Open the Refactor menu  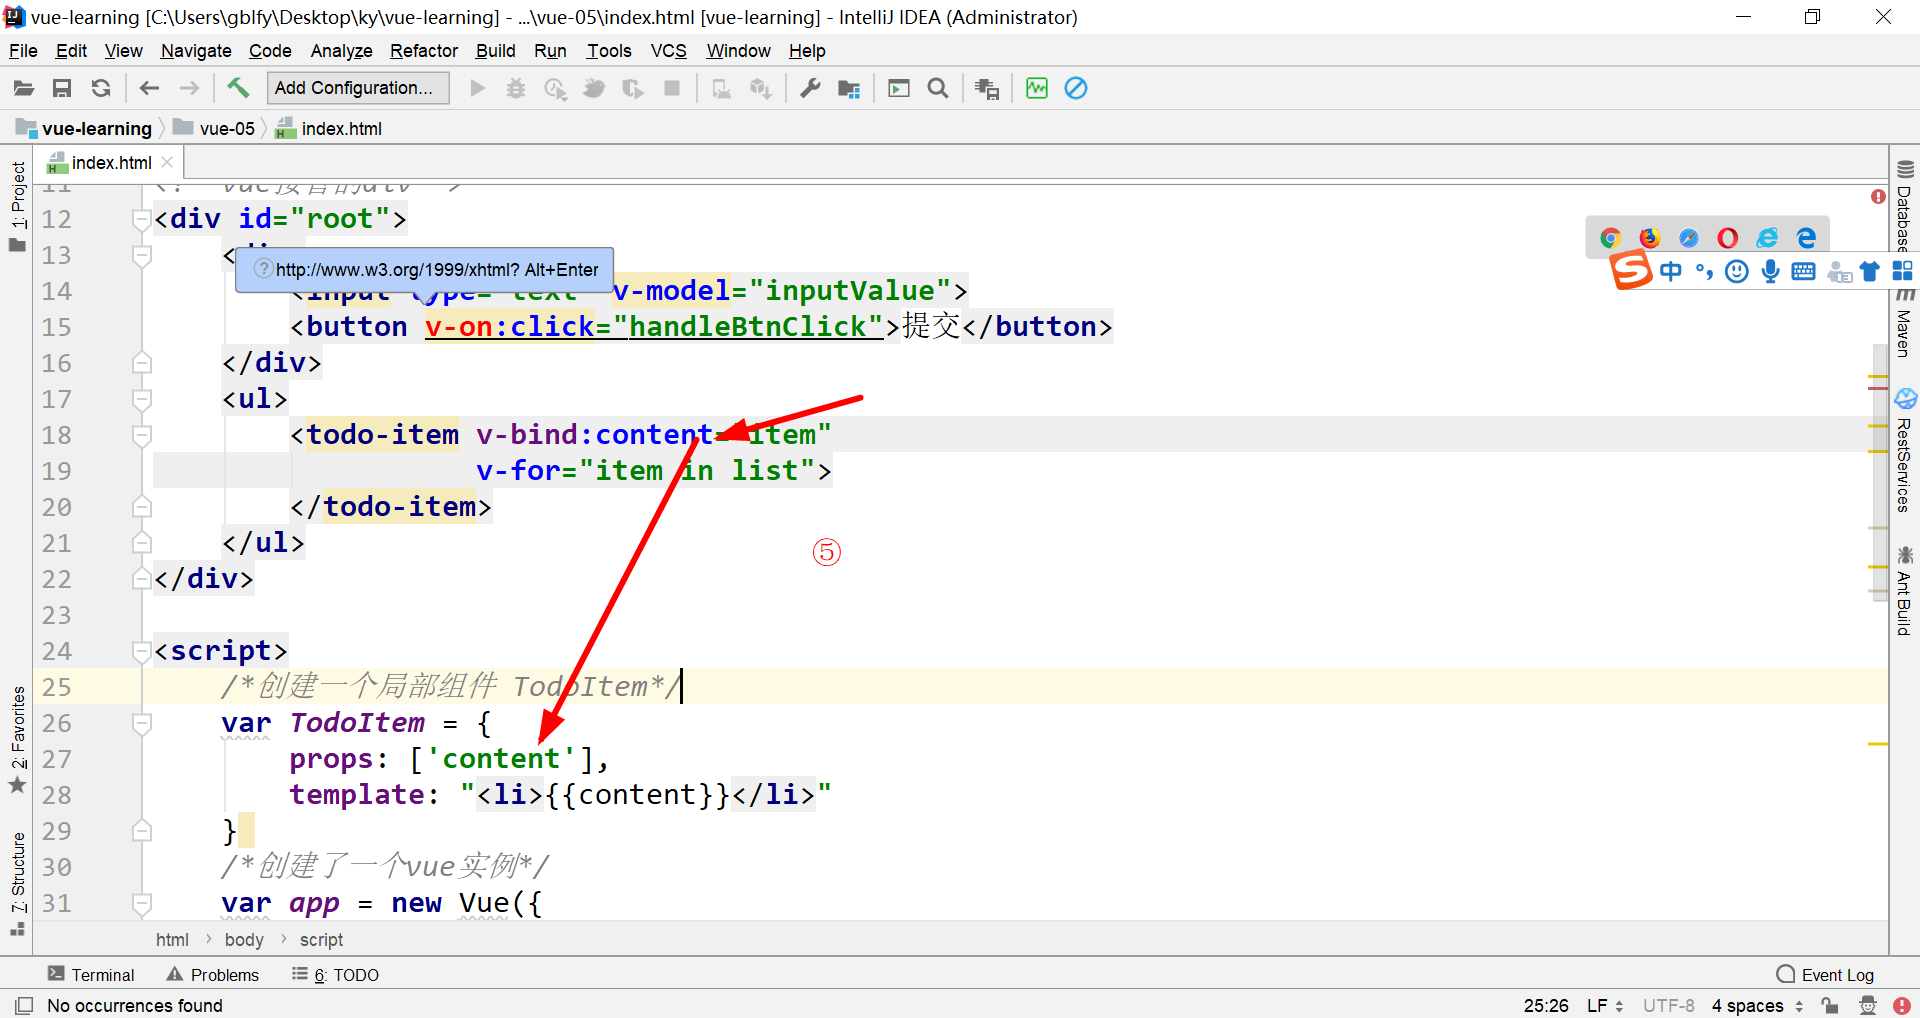click(424, 51)
